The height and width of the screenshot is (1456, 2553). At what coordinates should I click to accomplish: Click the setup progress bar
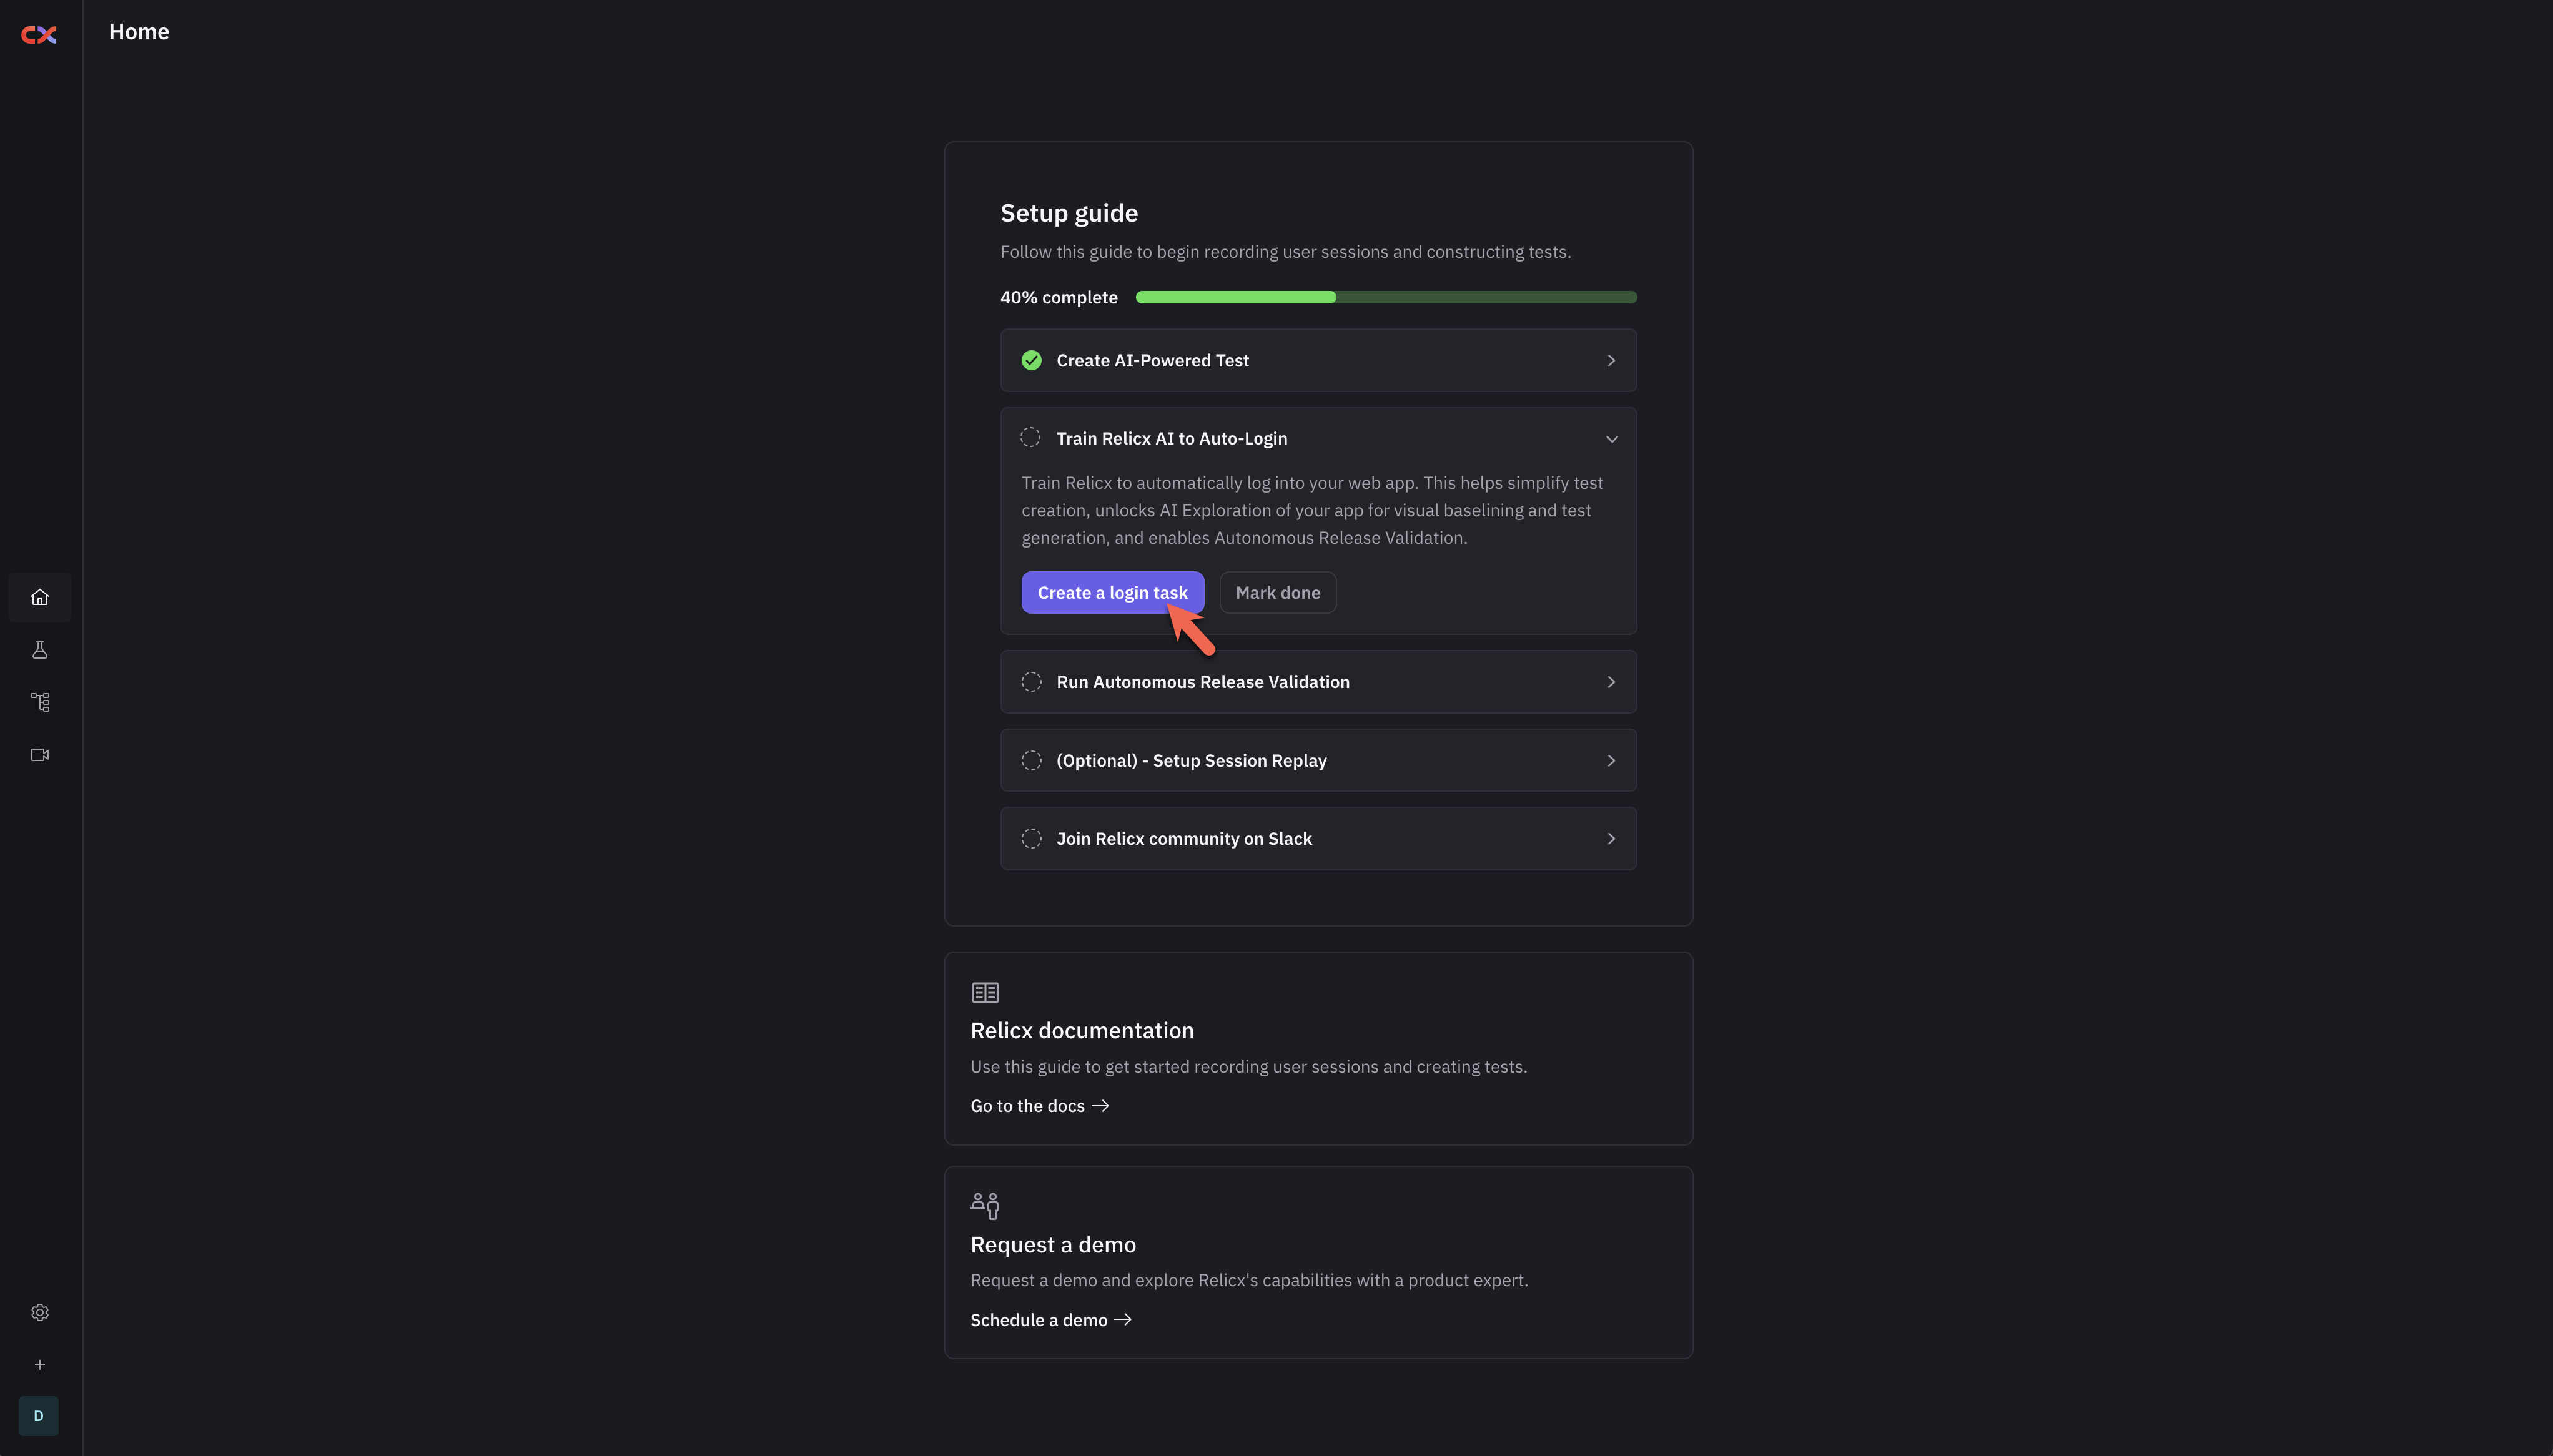pos(1386,297)
